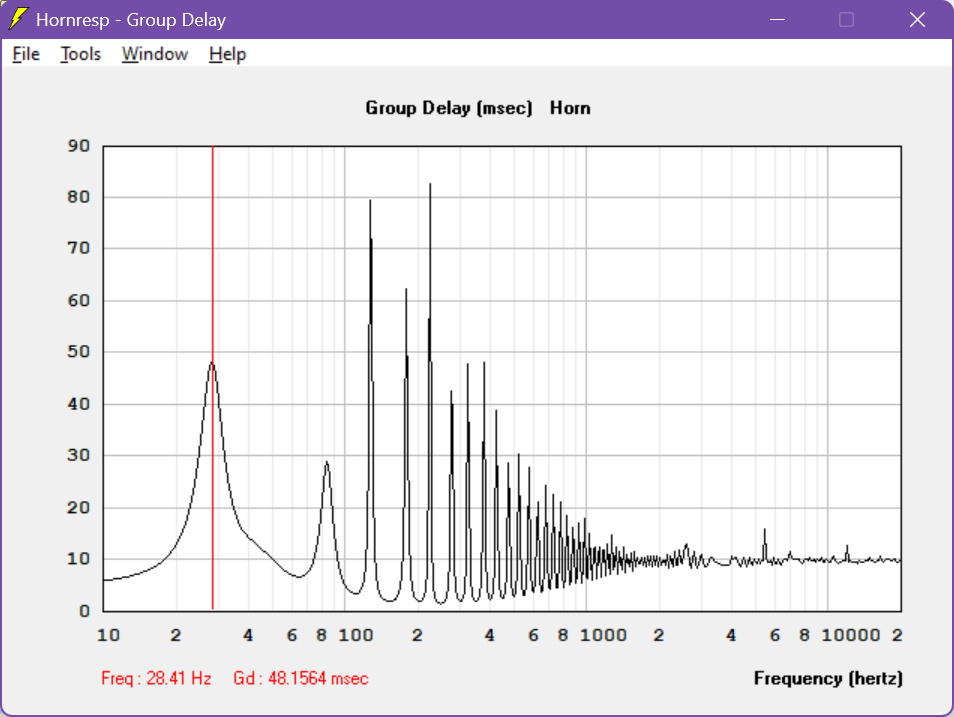
Task: Click the 90 label on vertical axis
Action: [78, 145]
